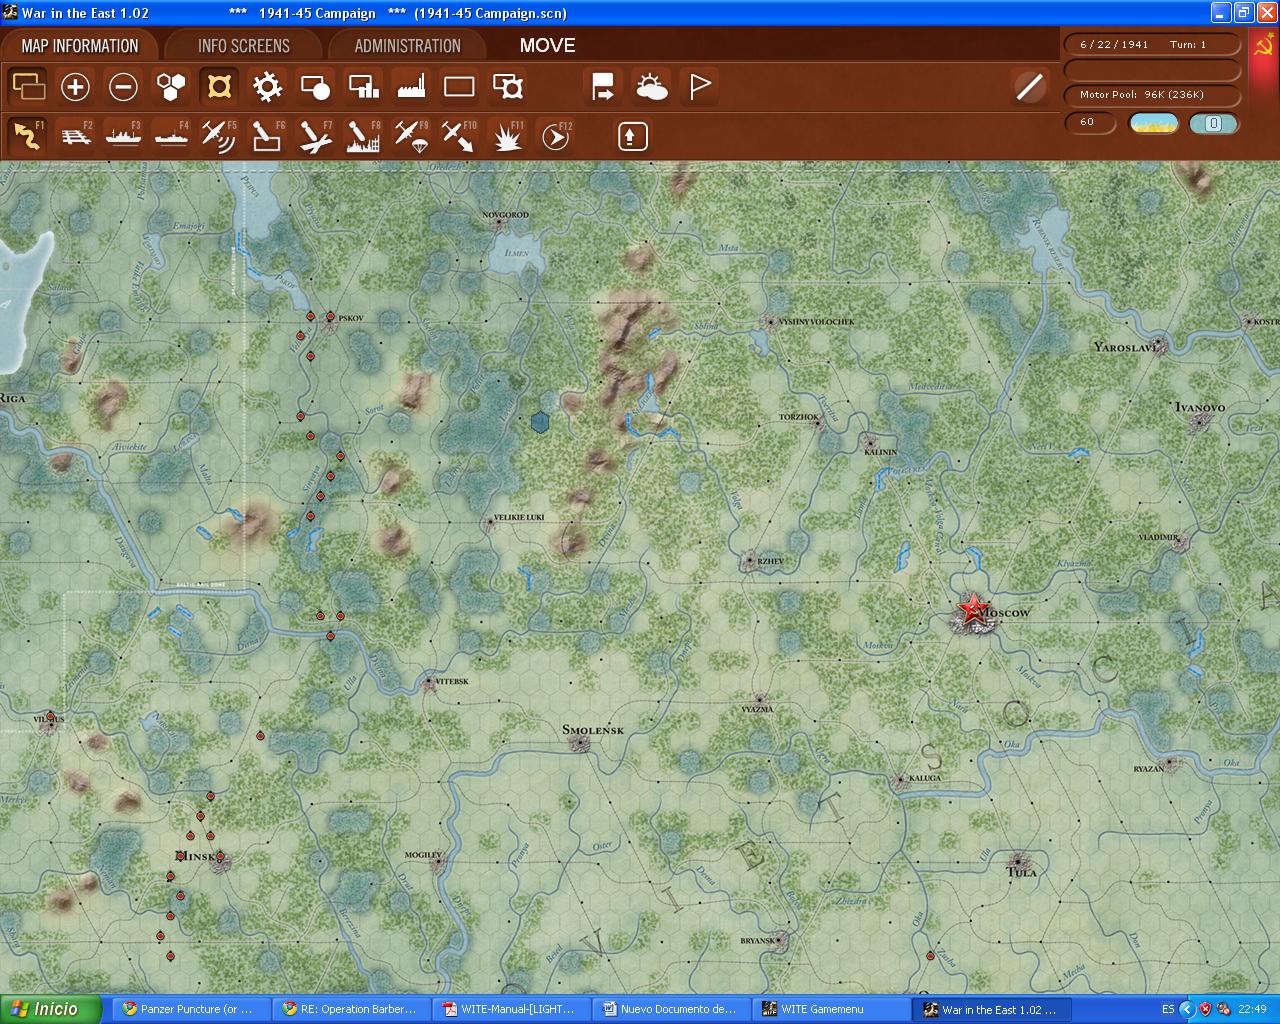Select the F7 bomb airfield mode icon
This screenshot has height=1024, width=1280.
(315, 135)
